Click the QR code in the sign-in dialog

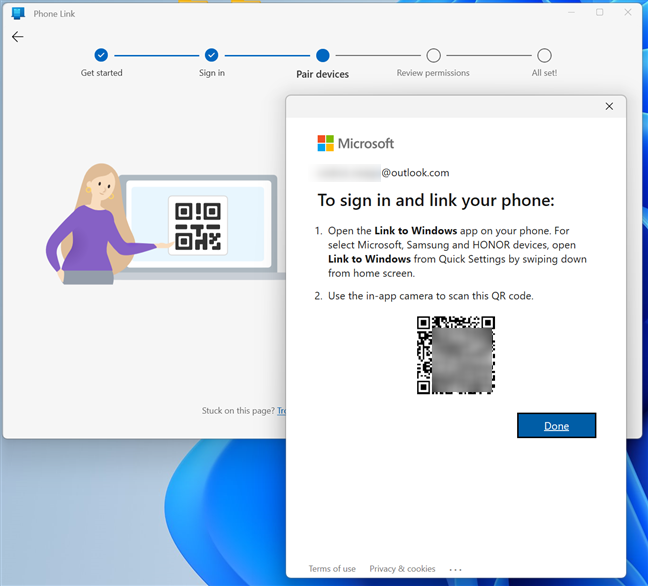point(455,355)
